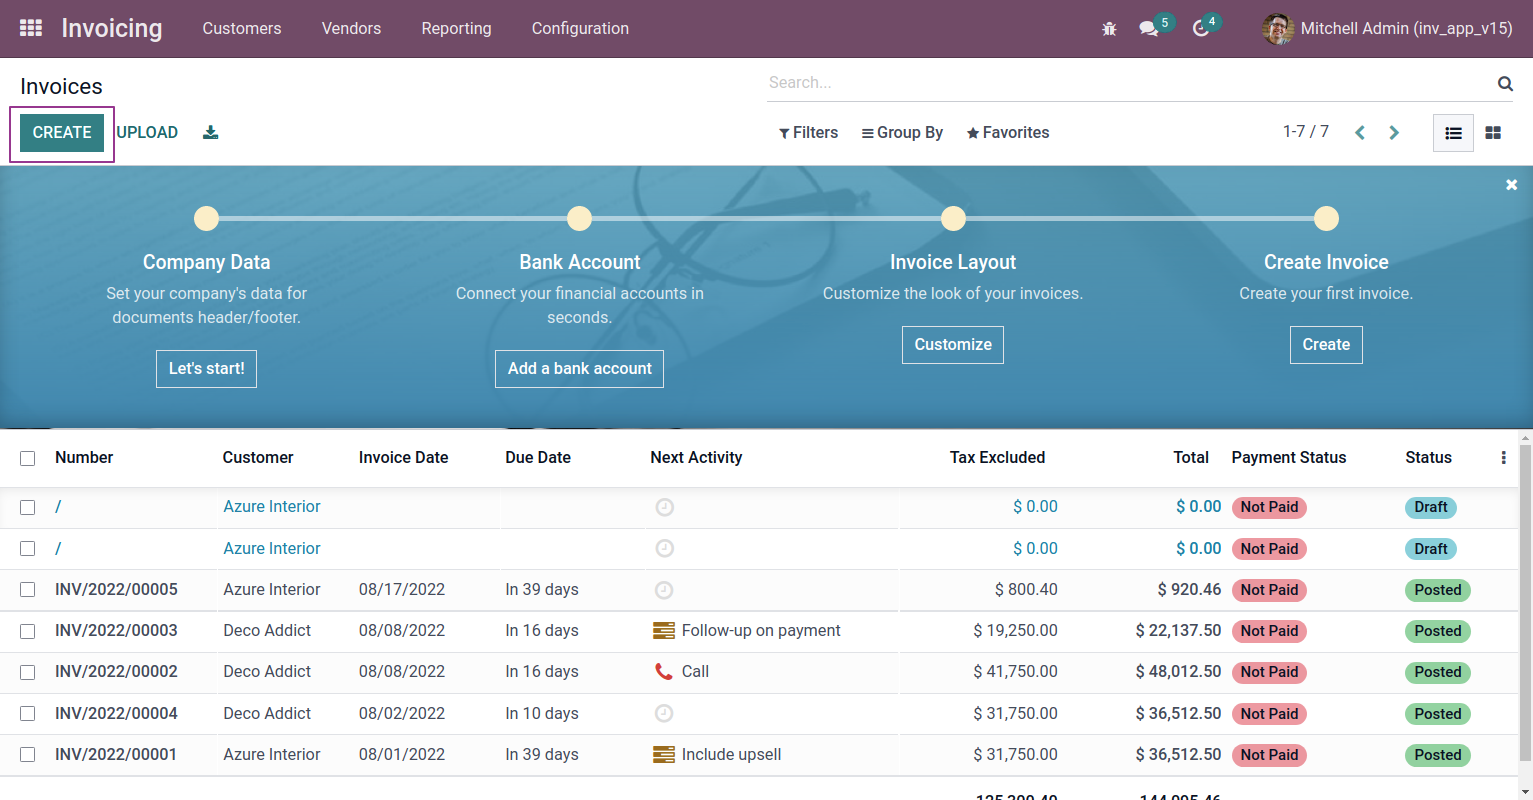Click the Bank Account step circle

580,218
